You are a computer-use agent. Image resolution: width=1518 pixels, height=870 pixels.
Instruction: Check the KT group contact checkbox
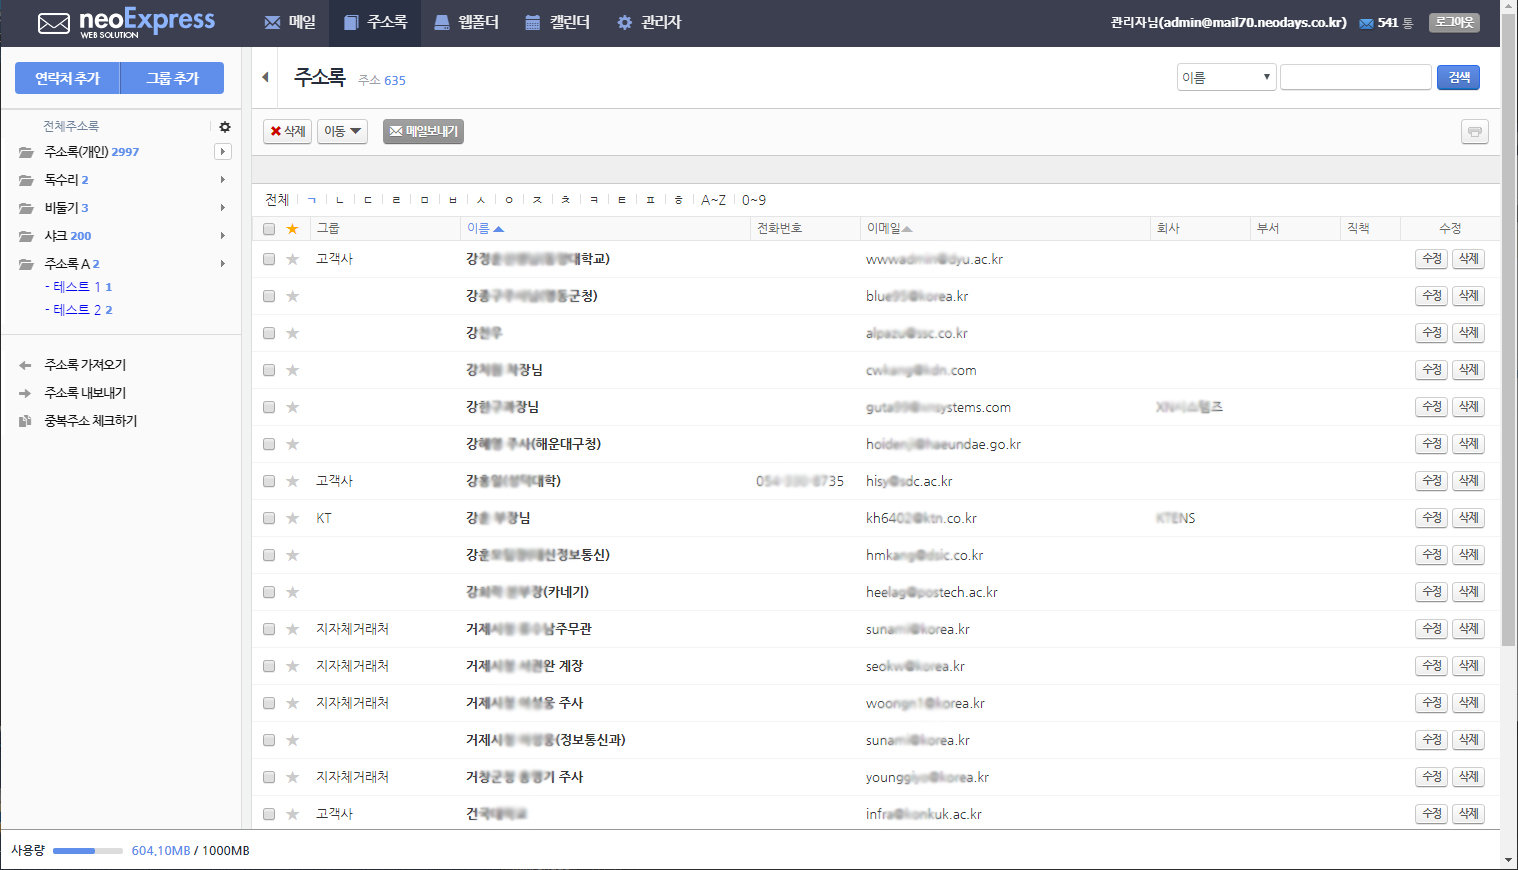click(x=269, y=518)
